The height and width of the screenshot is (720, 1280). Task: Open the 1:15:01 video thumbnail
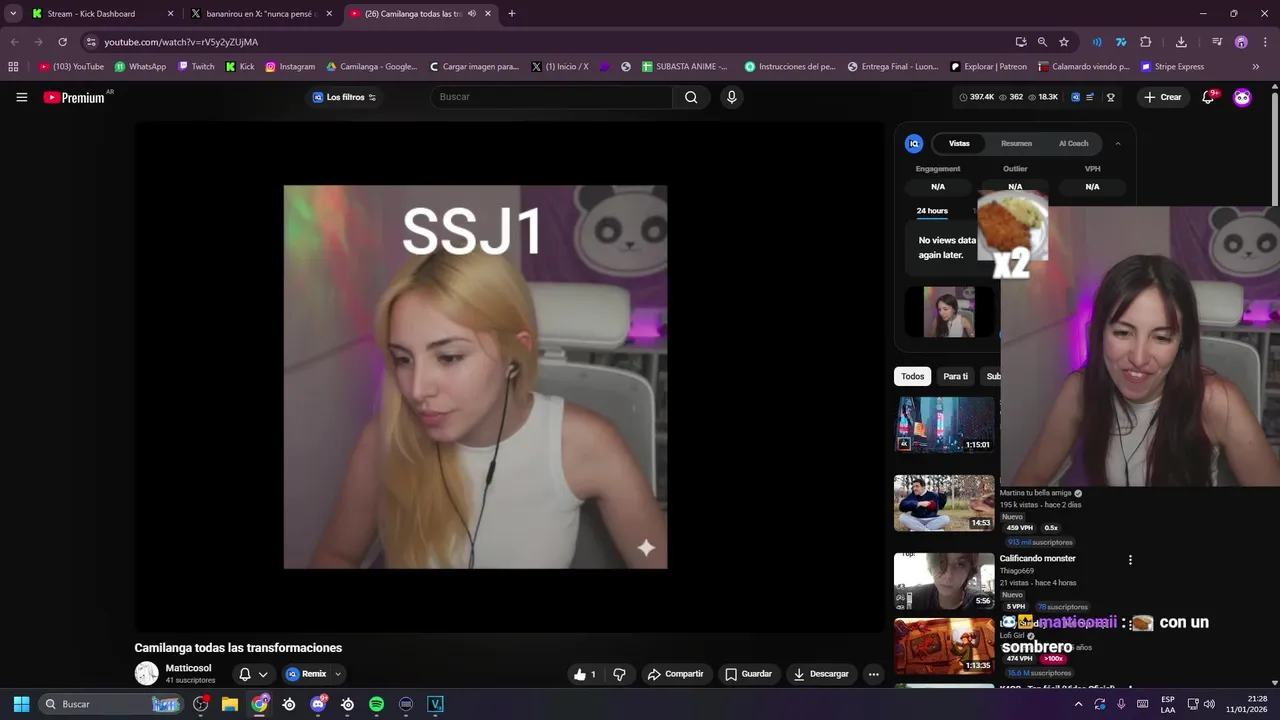pyautogui.click(x=944, y=425)
